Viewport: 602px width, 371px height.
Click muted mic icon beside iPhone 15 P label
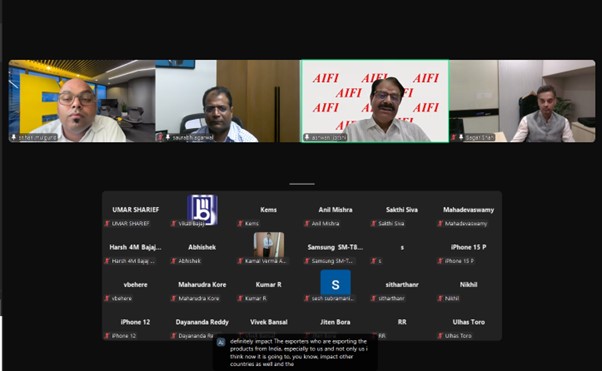pyautogui.click(x=440, y=261)
